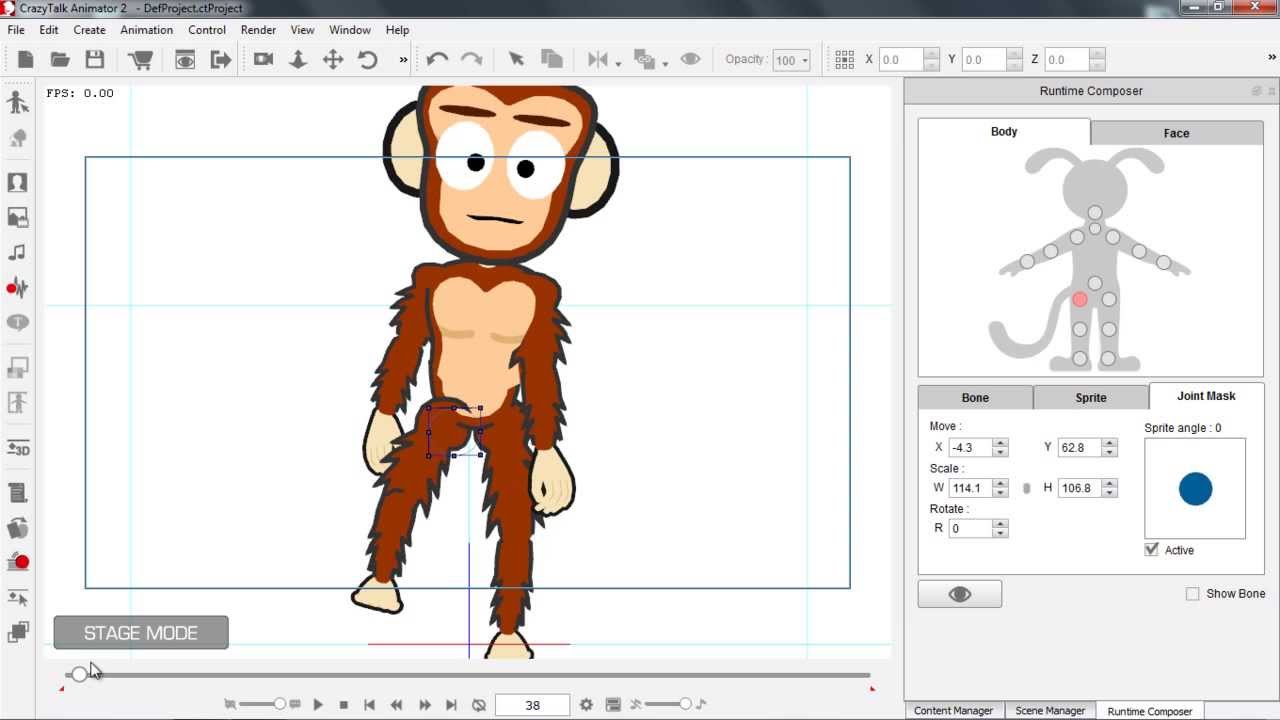The width and height of the screenshot is (1280, 720).
Task: Open the Animation menu
Action: tap(146, 30)
